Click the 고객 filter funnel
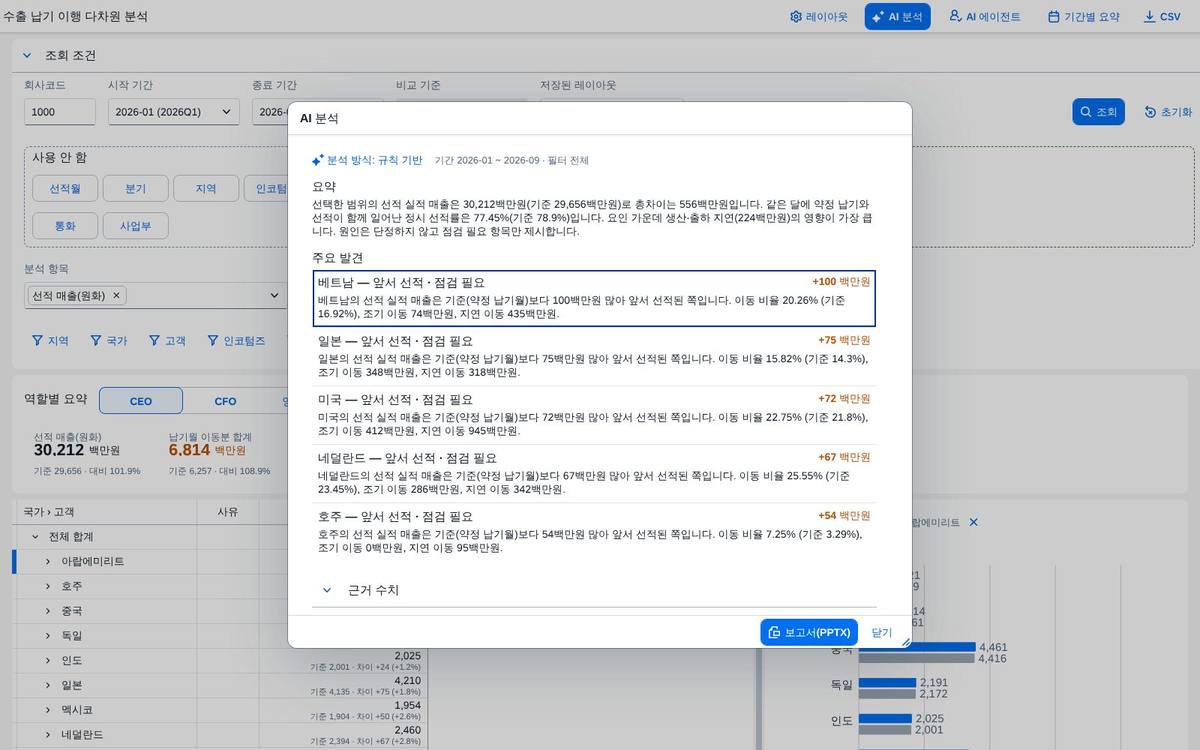Image resolution: width=1200 pixels, height=750 pixels. (x=167, y=341)
